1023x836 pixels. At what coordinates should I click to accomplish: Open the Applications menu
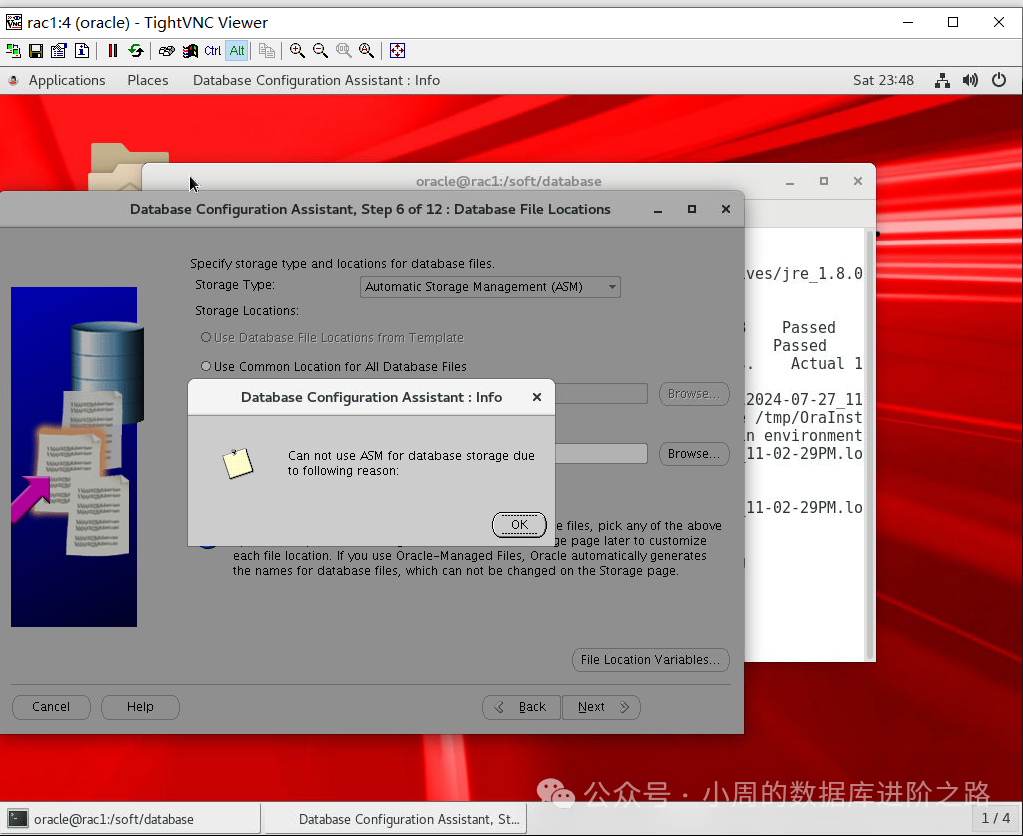pyautogui.click(x=67, y=80)
